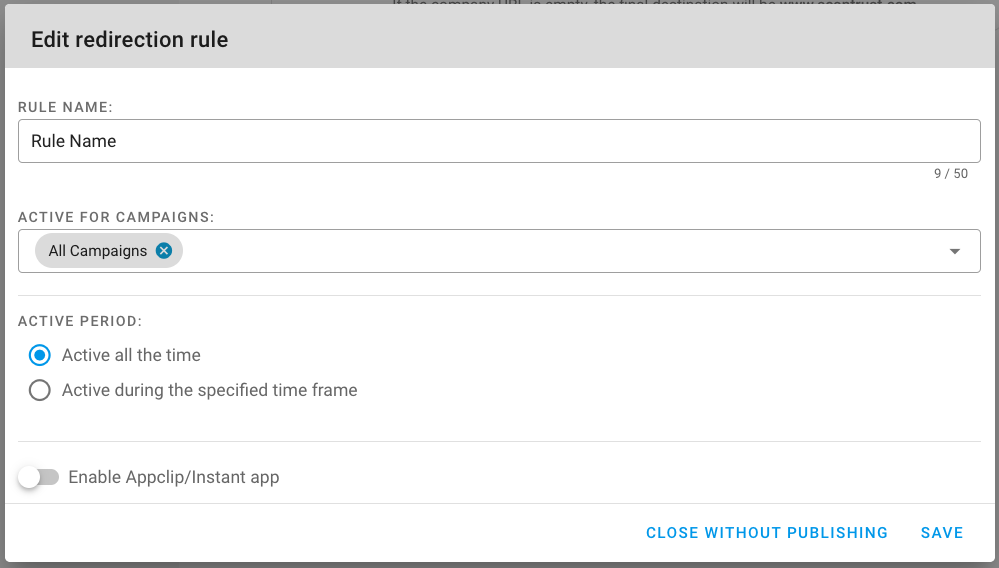Screen dimensions: 999x568
Task: Save the redirection rule
Action: click(942, 533)
